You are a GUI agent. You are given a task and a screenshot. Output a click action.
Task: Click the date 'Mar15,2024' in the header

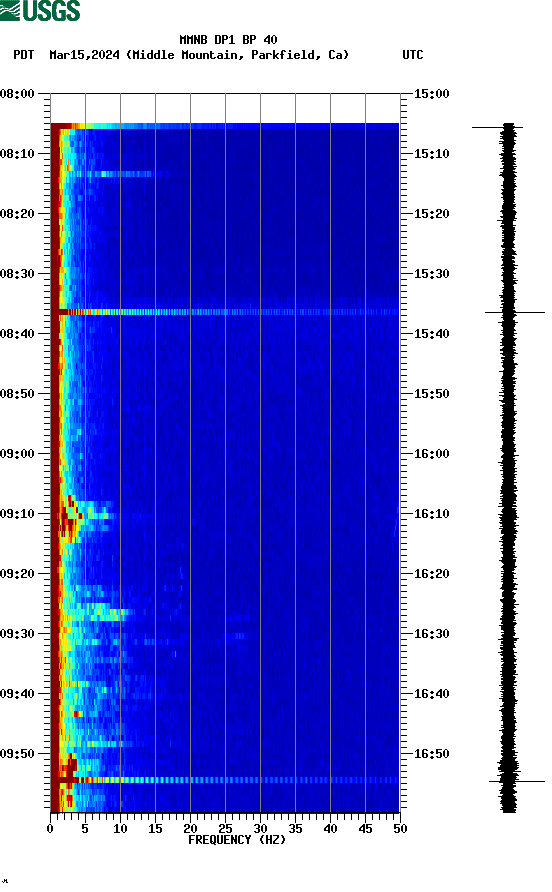84,55
